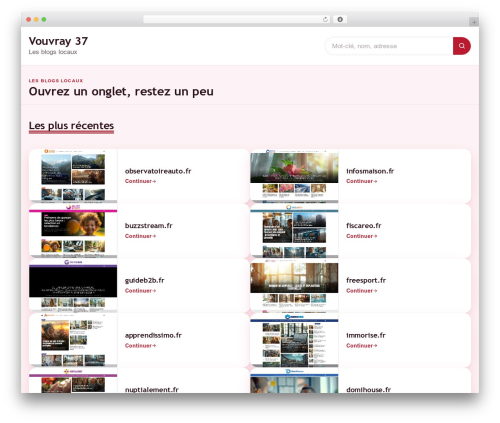Open the Vouvray 37 site title
This screenshot has height=423, width=500.
point(58,41)
